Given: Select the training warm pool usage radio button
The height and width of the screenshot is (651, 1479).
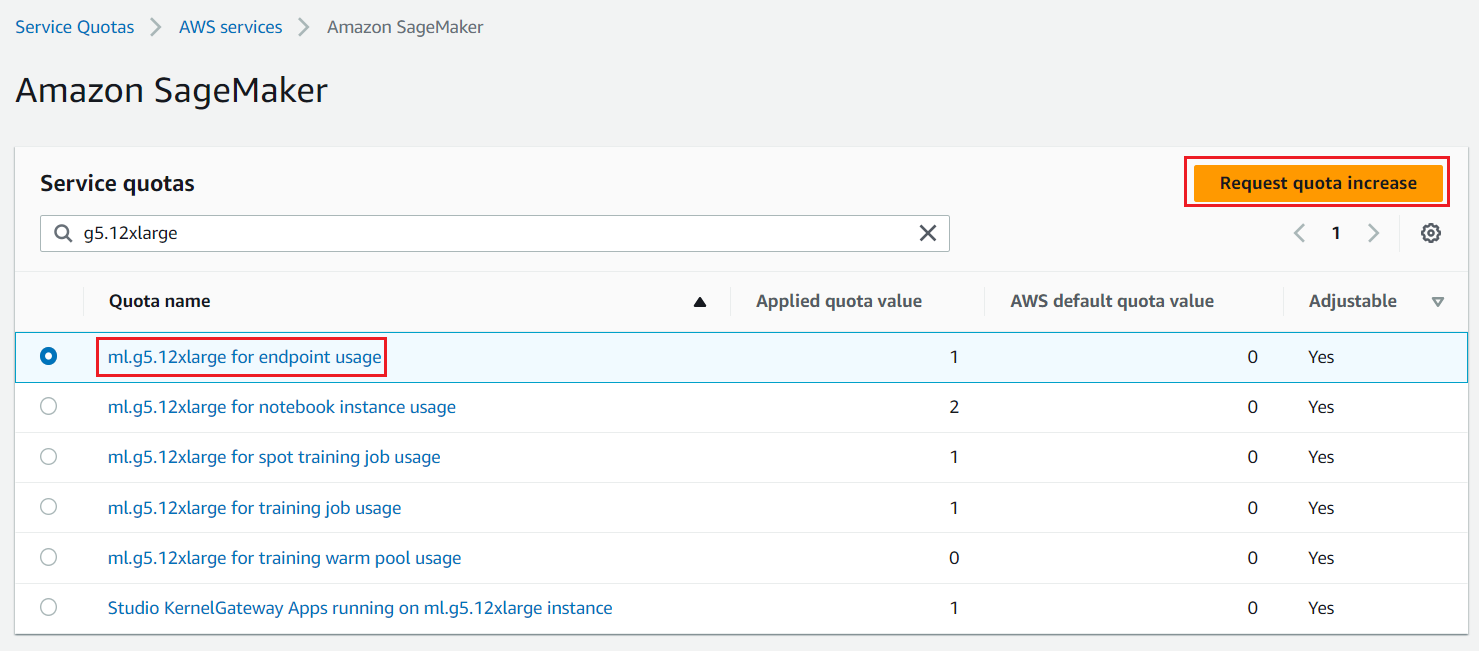Looking at the screenshot, I should [48, 557].
